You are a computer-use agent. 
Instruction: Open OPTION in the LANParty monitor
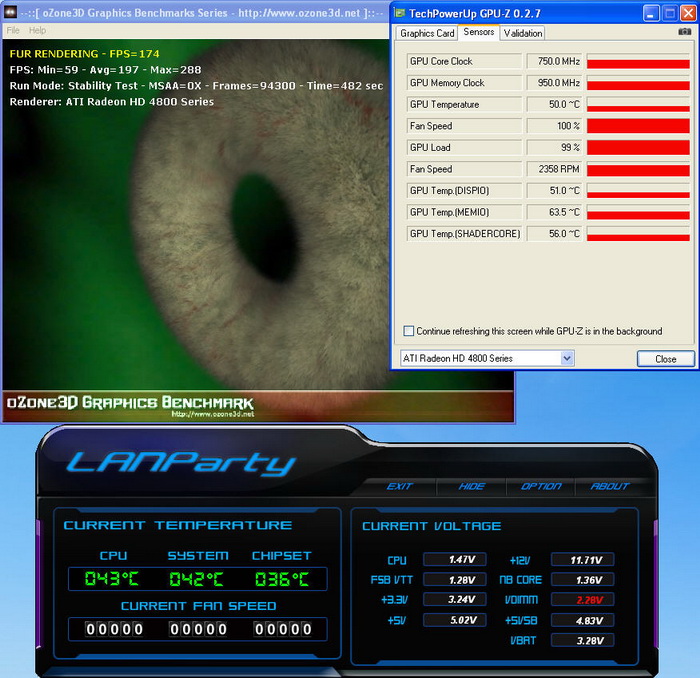541,486
